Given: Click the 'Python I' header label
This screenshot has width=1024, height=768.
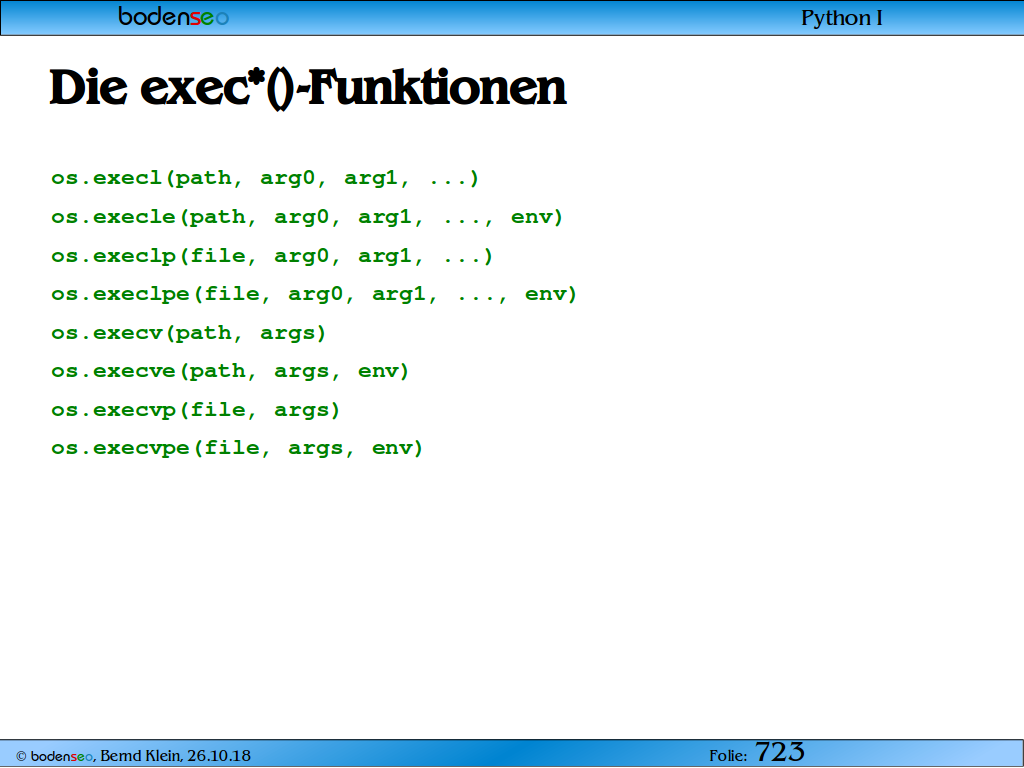Looking at the screenshot, I should (842, 18).
